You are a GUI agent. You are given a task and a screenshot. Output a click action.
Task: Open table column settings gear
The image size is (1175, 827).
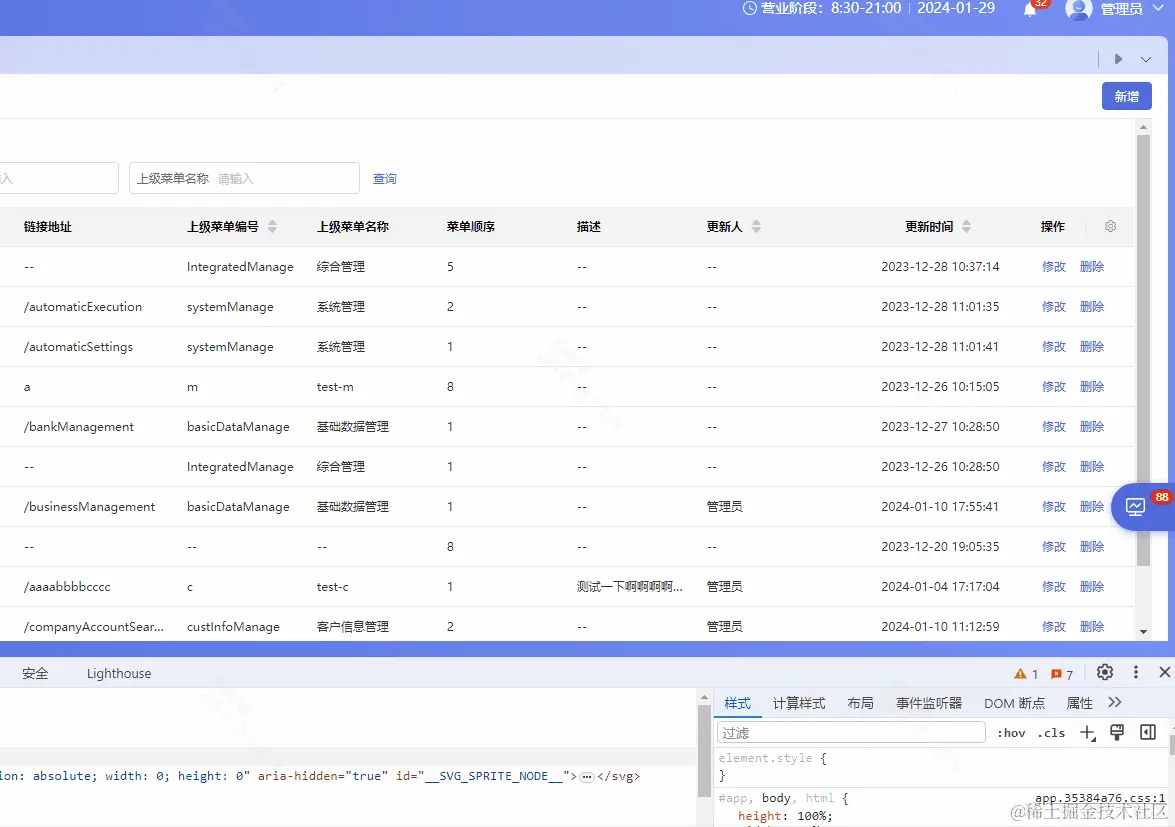(x=1111, y=226)
